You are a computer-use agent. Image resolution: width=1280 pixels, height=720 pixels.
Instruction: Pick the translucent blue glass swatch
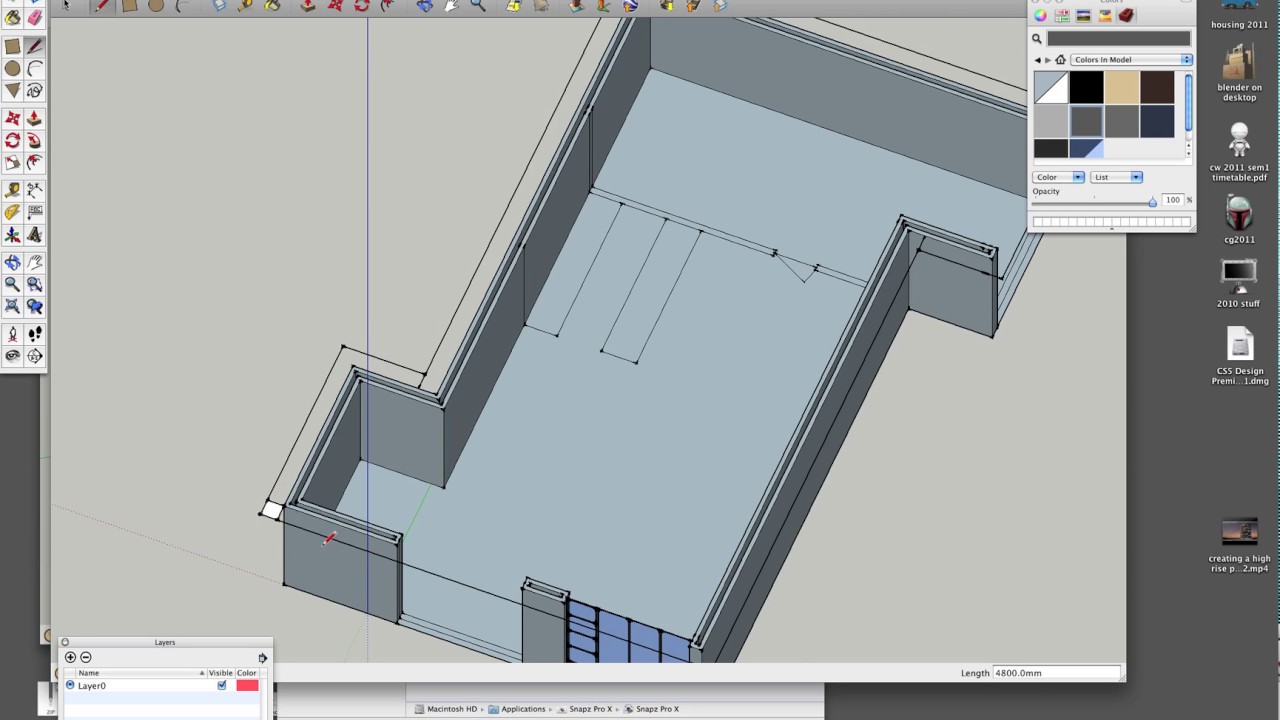click(x=1086, y=149)
